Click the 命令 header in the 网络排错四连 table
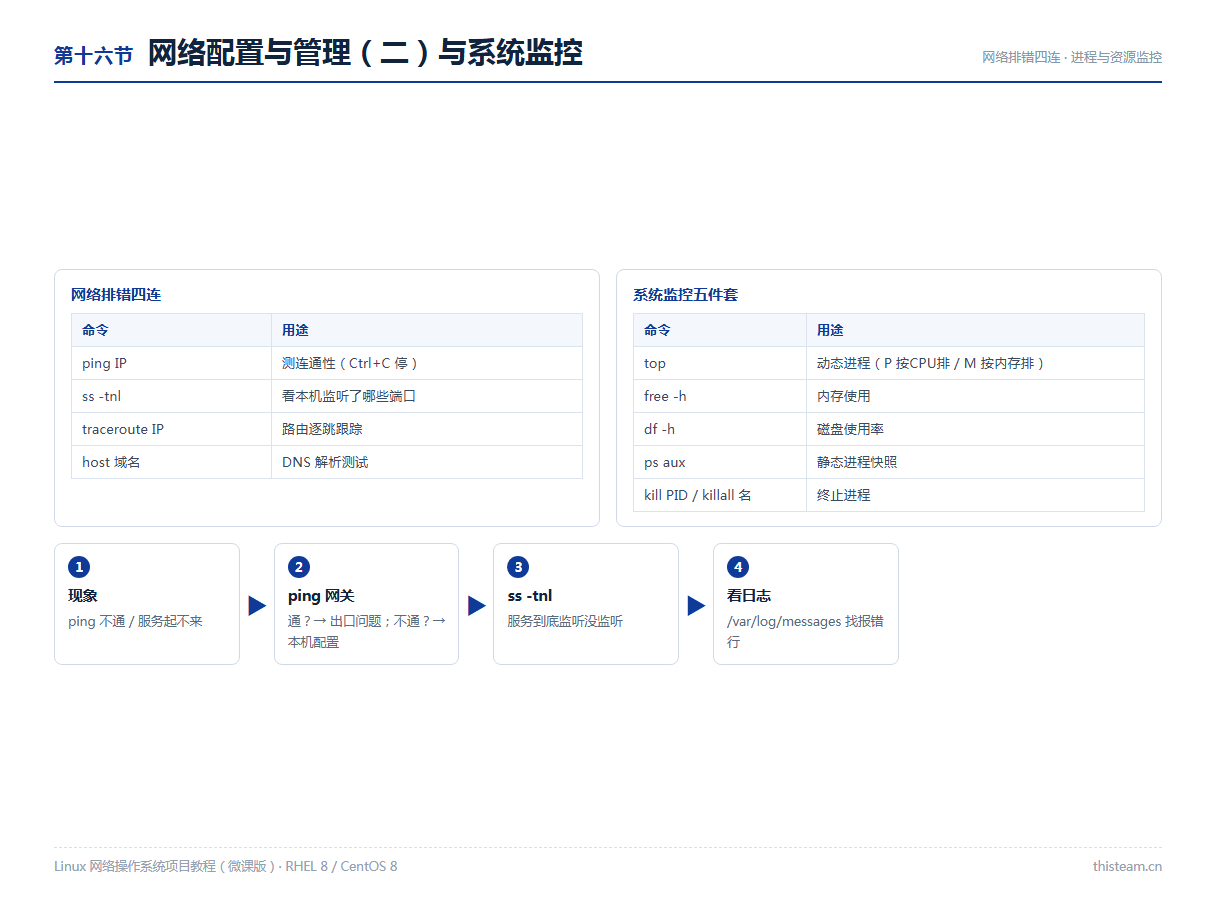 coord(171,330)
